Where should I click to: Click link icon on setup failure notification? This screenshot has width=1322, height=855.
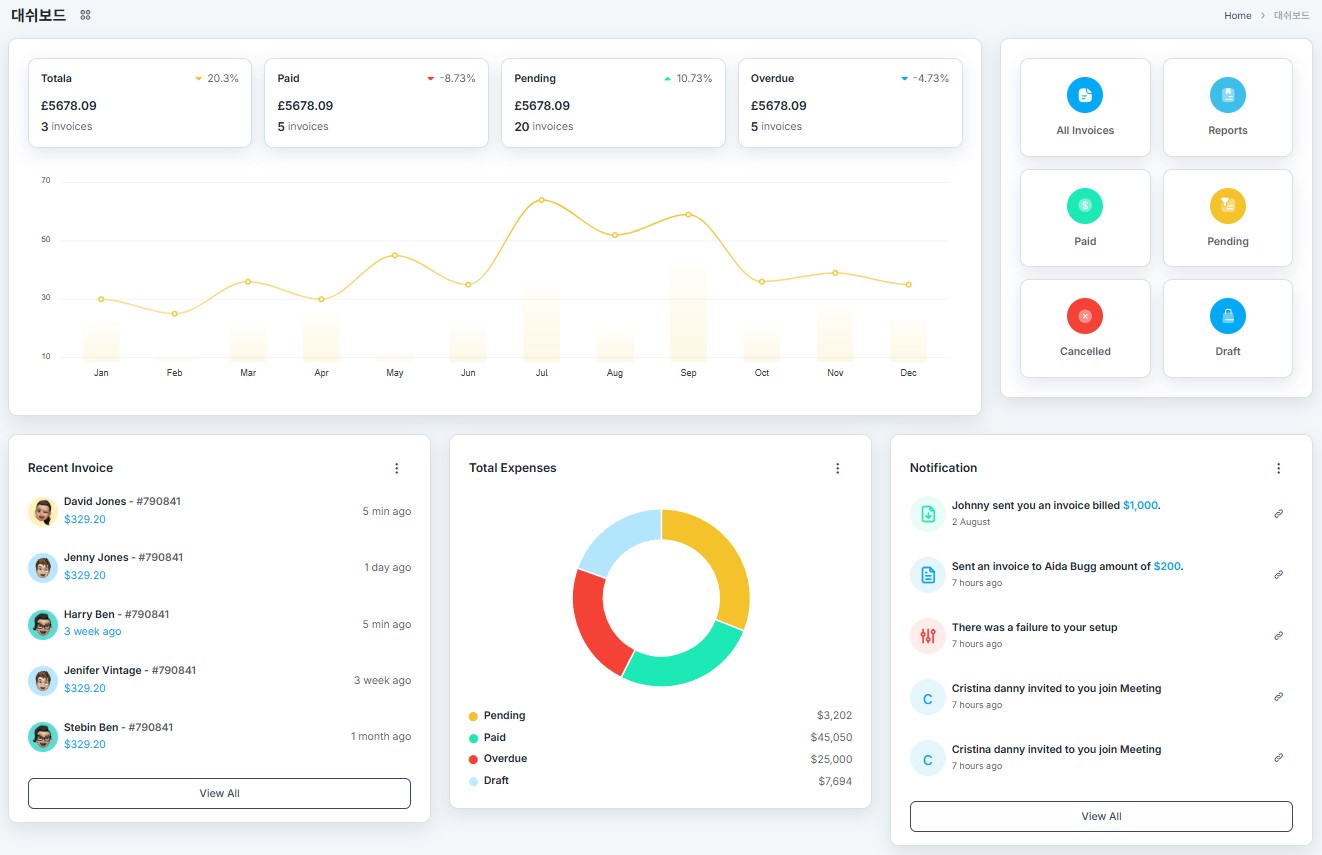[1278, 636]
